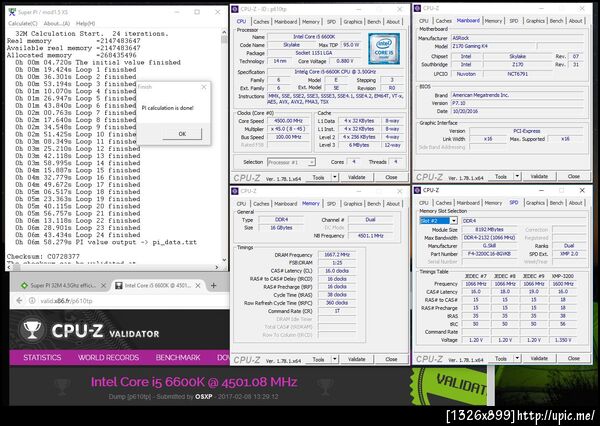The height and width of the screenshot is (426, 600).
Task: Close the Super PI 32M browser tab
Action: coord(103,286)
